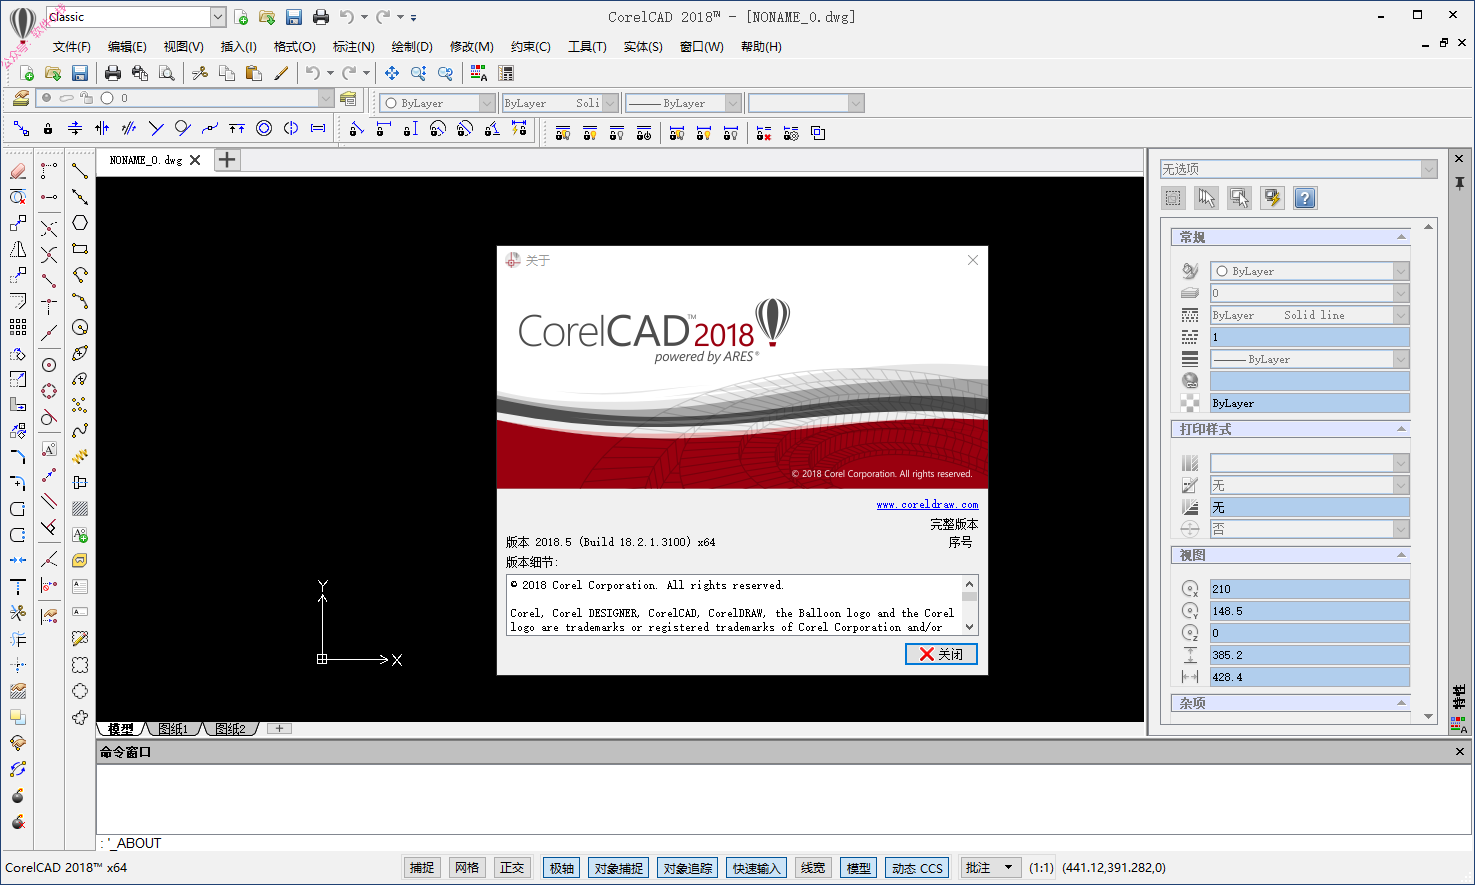
Task: Click the 关闭 button in the About dialog
Action: click(x=941, y=654)
